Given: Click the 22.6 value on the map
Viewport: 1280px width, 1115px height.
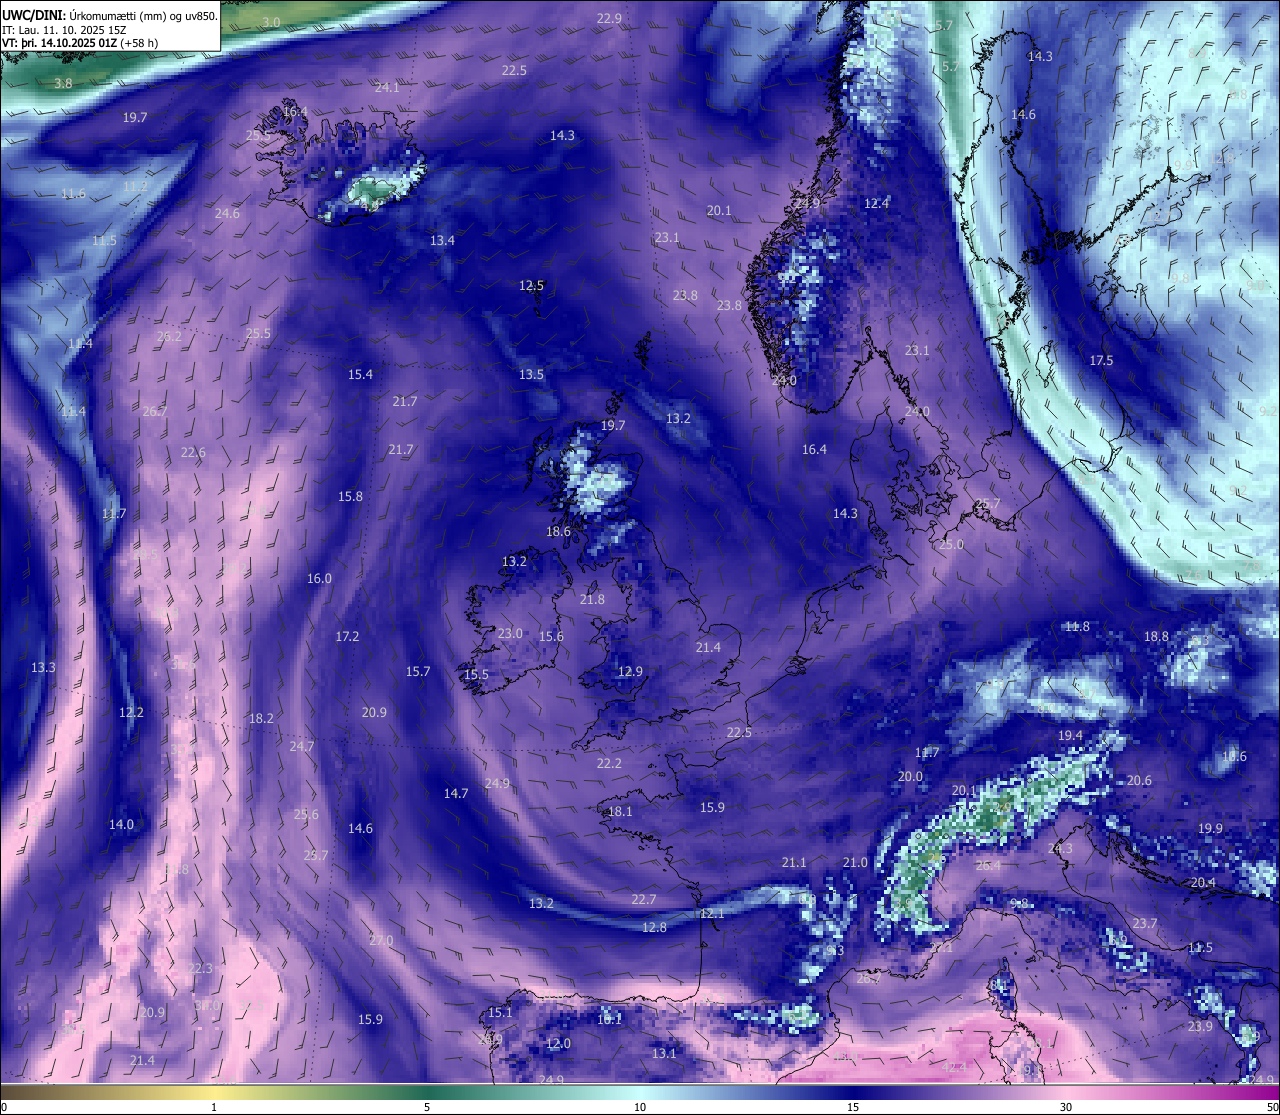Looking at the screenshot, I should pos(193,452).
